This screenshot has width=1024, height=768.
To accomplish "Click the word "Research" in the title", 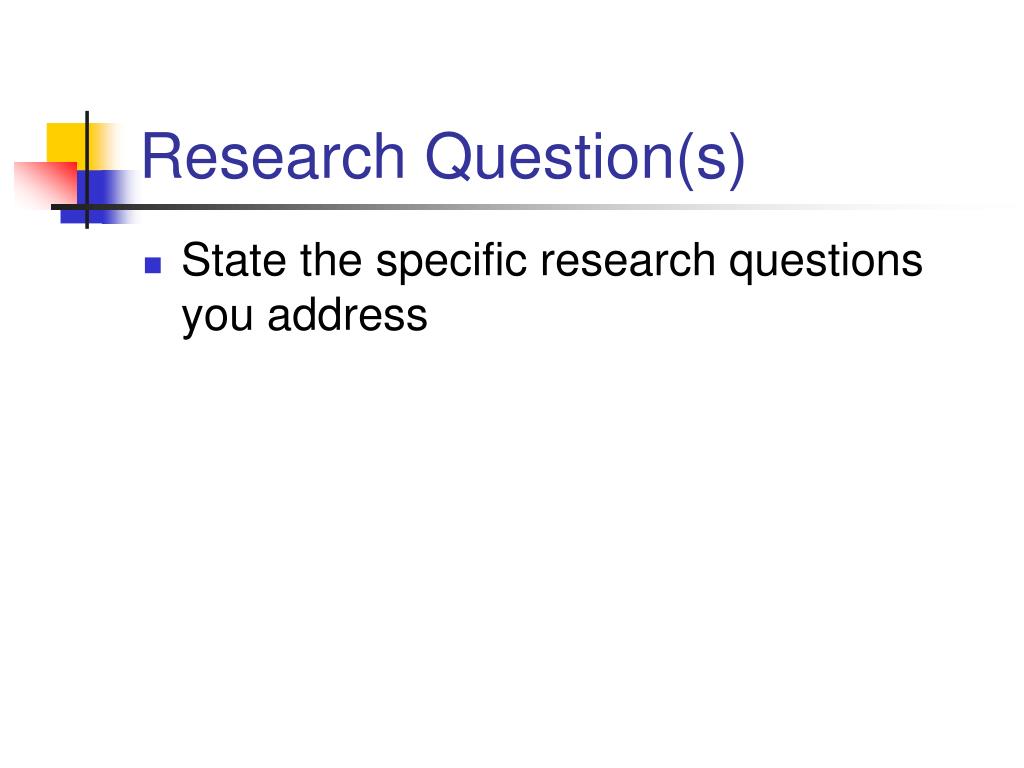I will click(x=273, y=157).
